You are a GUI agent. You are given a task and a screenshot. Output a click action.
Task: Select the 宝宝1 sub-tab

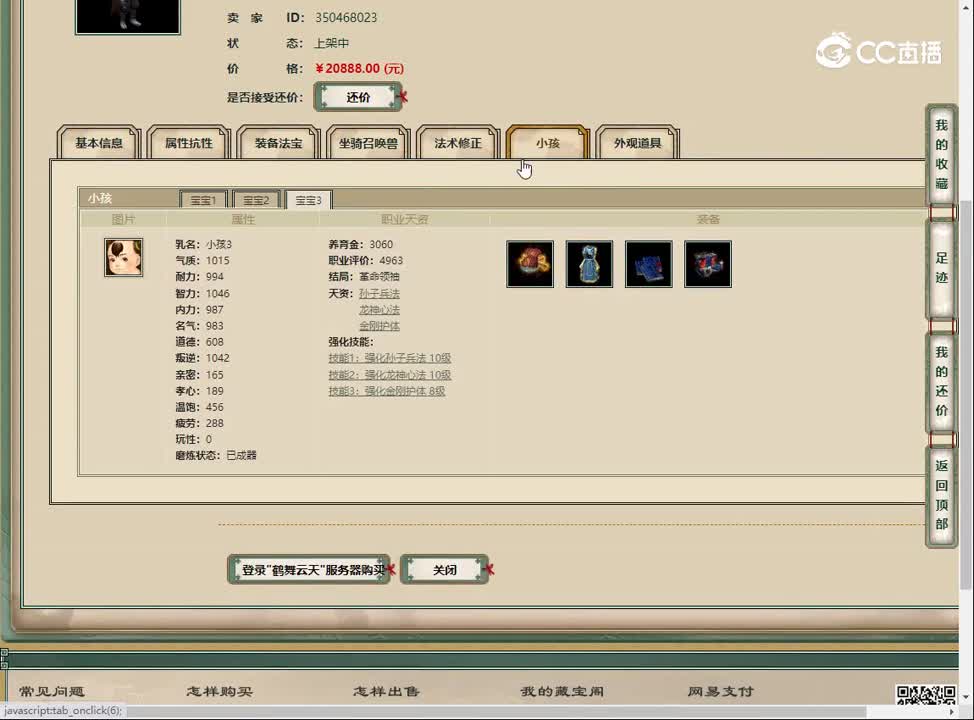click(x=203, y=199)
